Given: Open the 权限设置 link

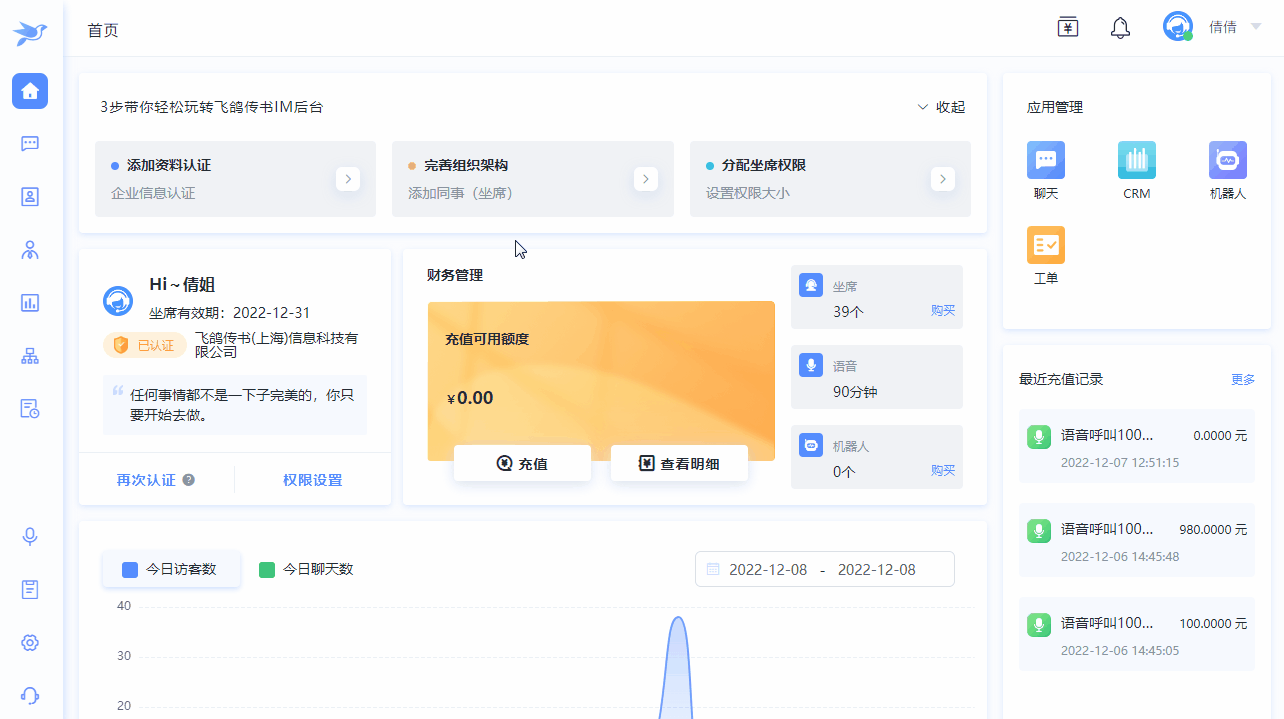Looking at the screenshot, I should 312,480.
